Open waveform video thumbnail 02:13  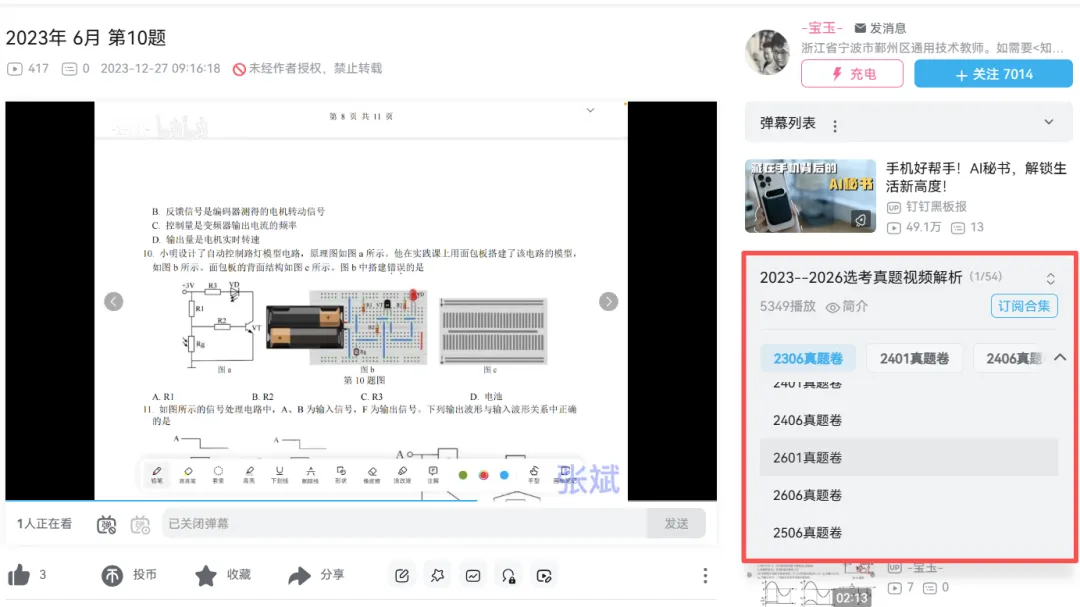pos(810,586)
